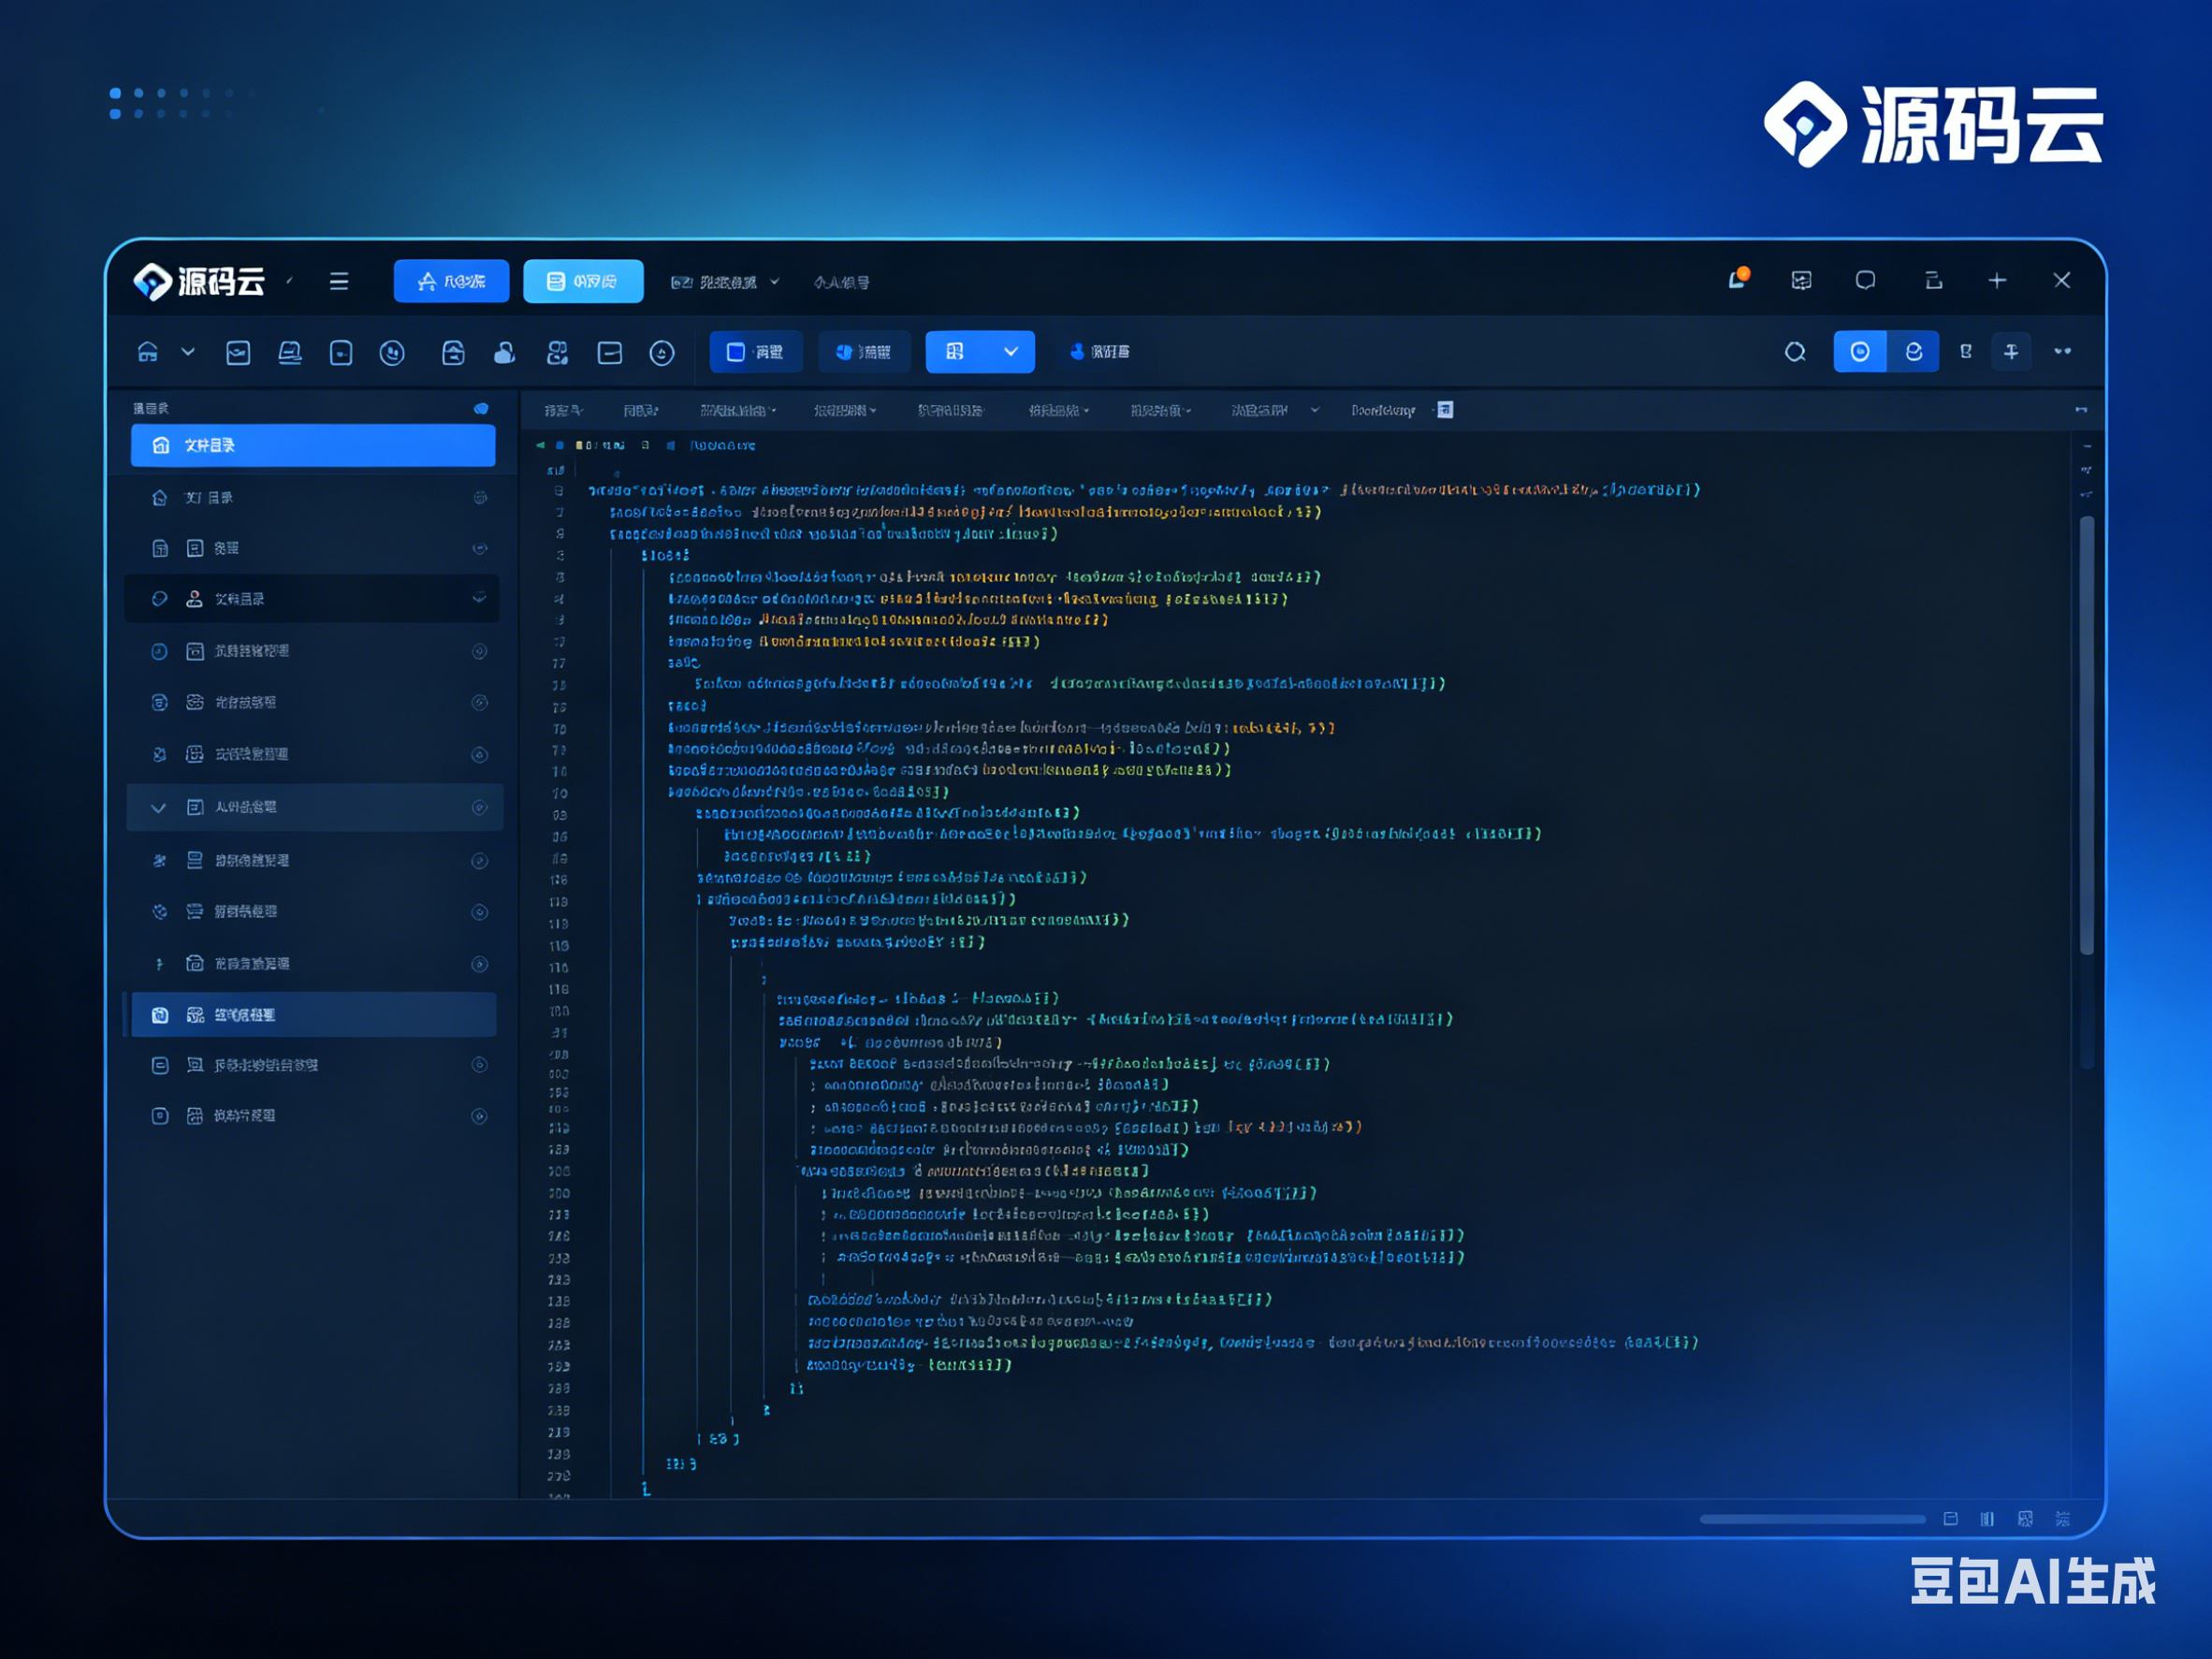Viewport: 2212px width, 1659px height.
Task: Select the blue title-bar button with the A icon
Action: [451, 281]
